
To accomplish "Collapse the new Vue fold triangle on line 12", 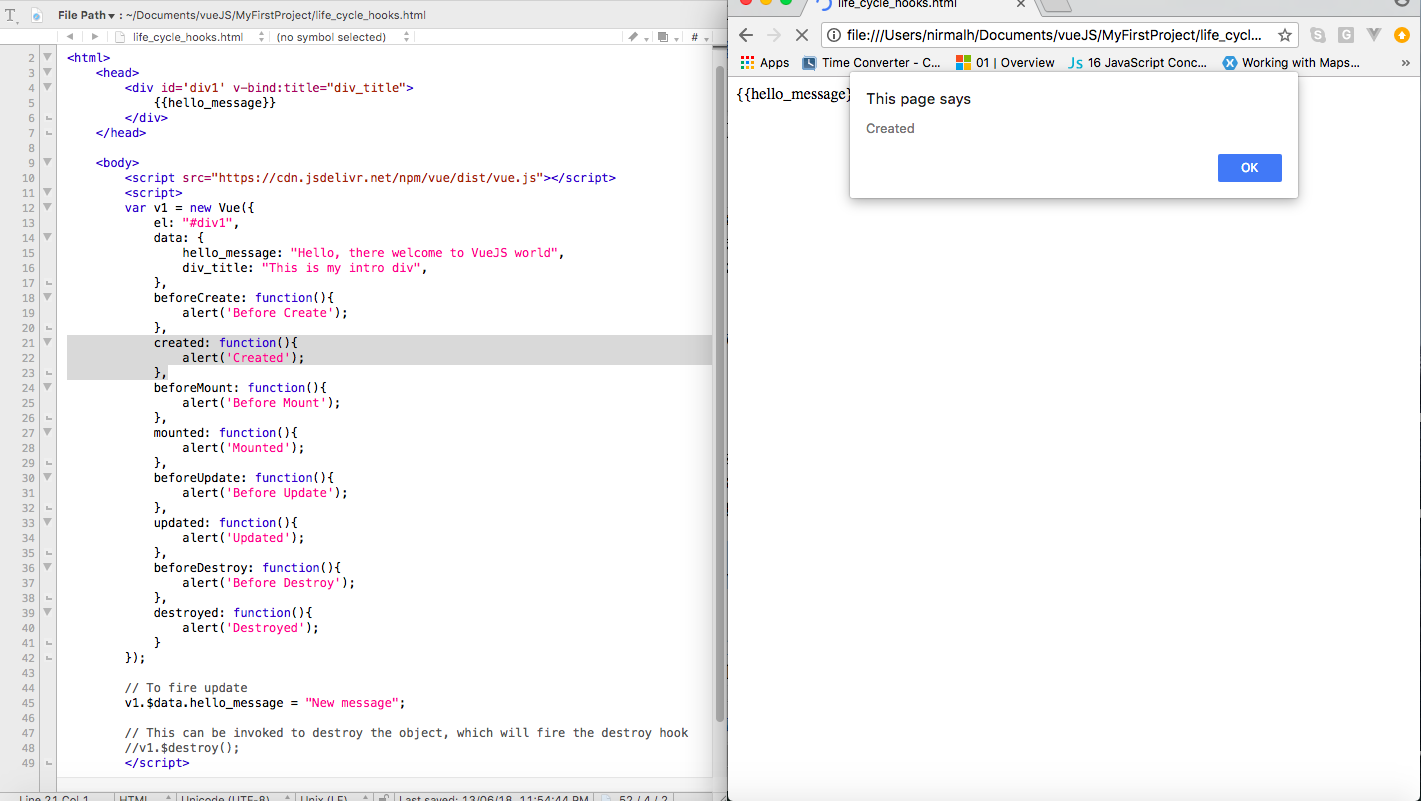I will pyautogui.click(x=47, y=208).
